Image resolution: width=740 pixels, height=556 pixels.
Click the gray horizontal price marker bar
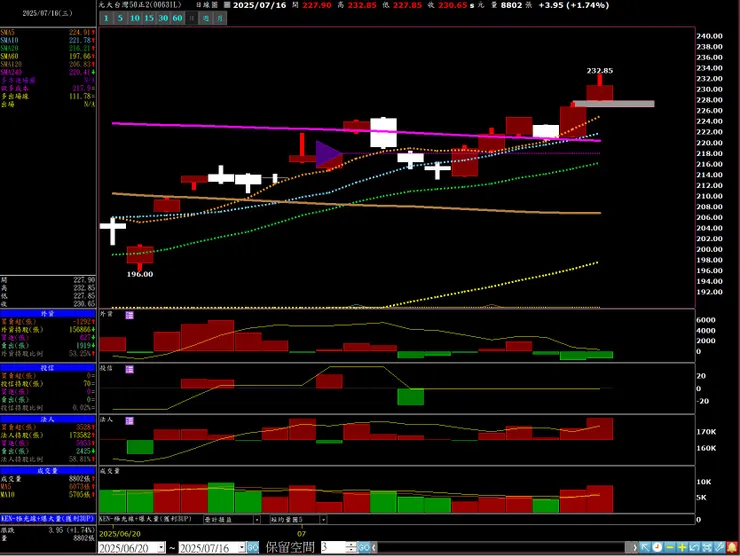coord(614,104)
